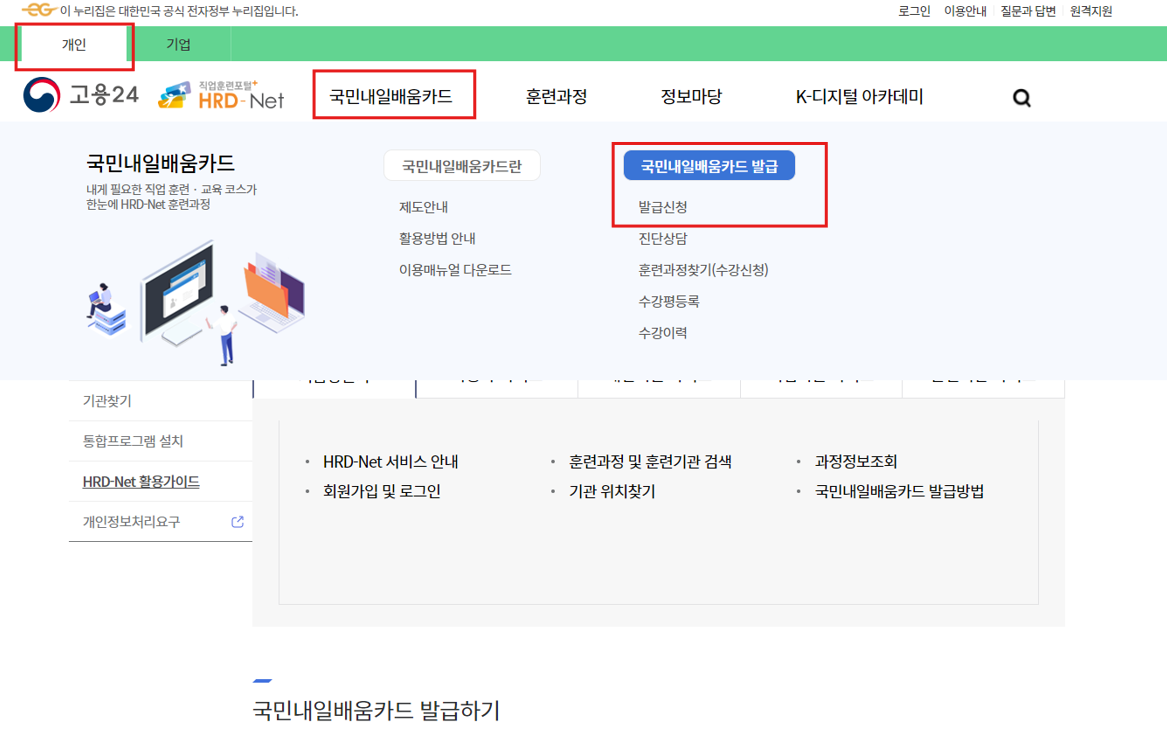This screenshot has height=741, width=1167.
Task: Select 기관찾기 in left sidebar
Action: tap(107, 401)
